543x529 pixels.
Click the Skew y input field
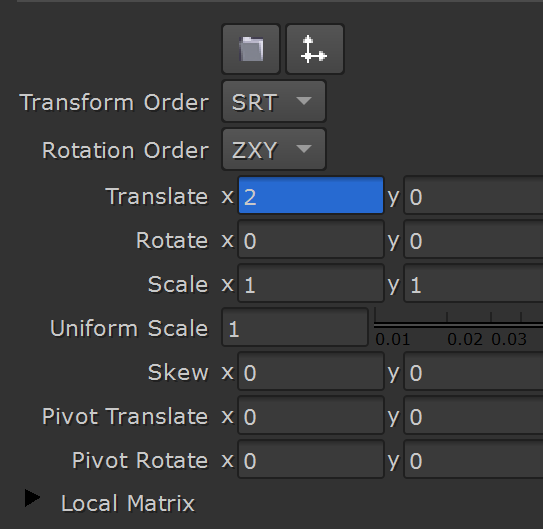pyautogui.click(x=473, y=371)
